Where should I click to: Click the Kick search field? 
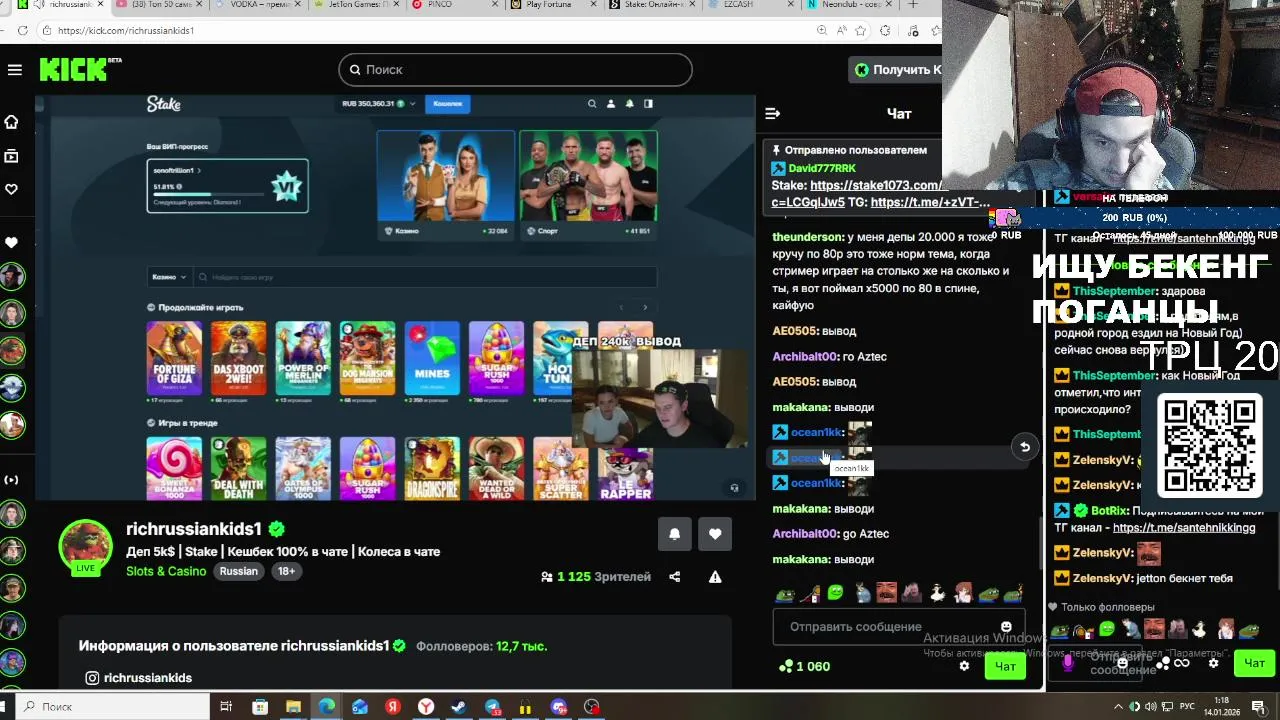pyautogui.click(x=515, y=70)
